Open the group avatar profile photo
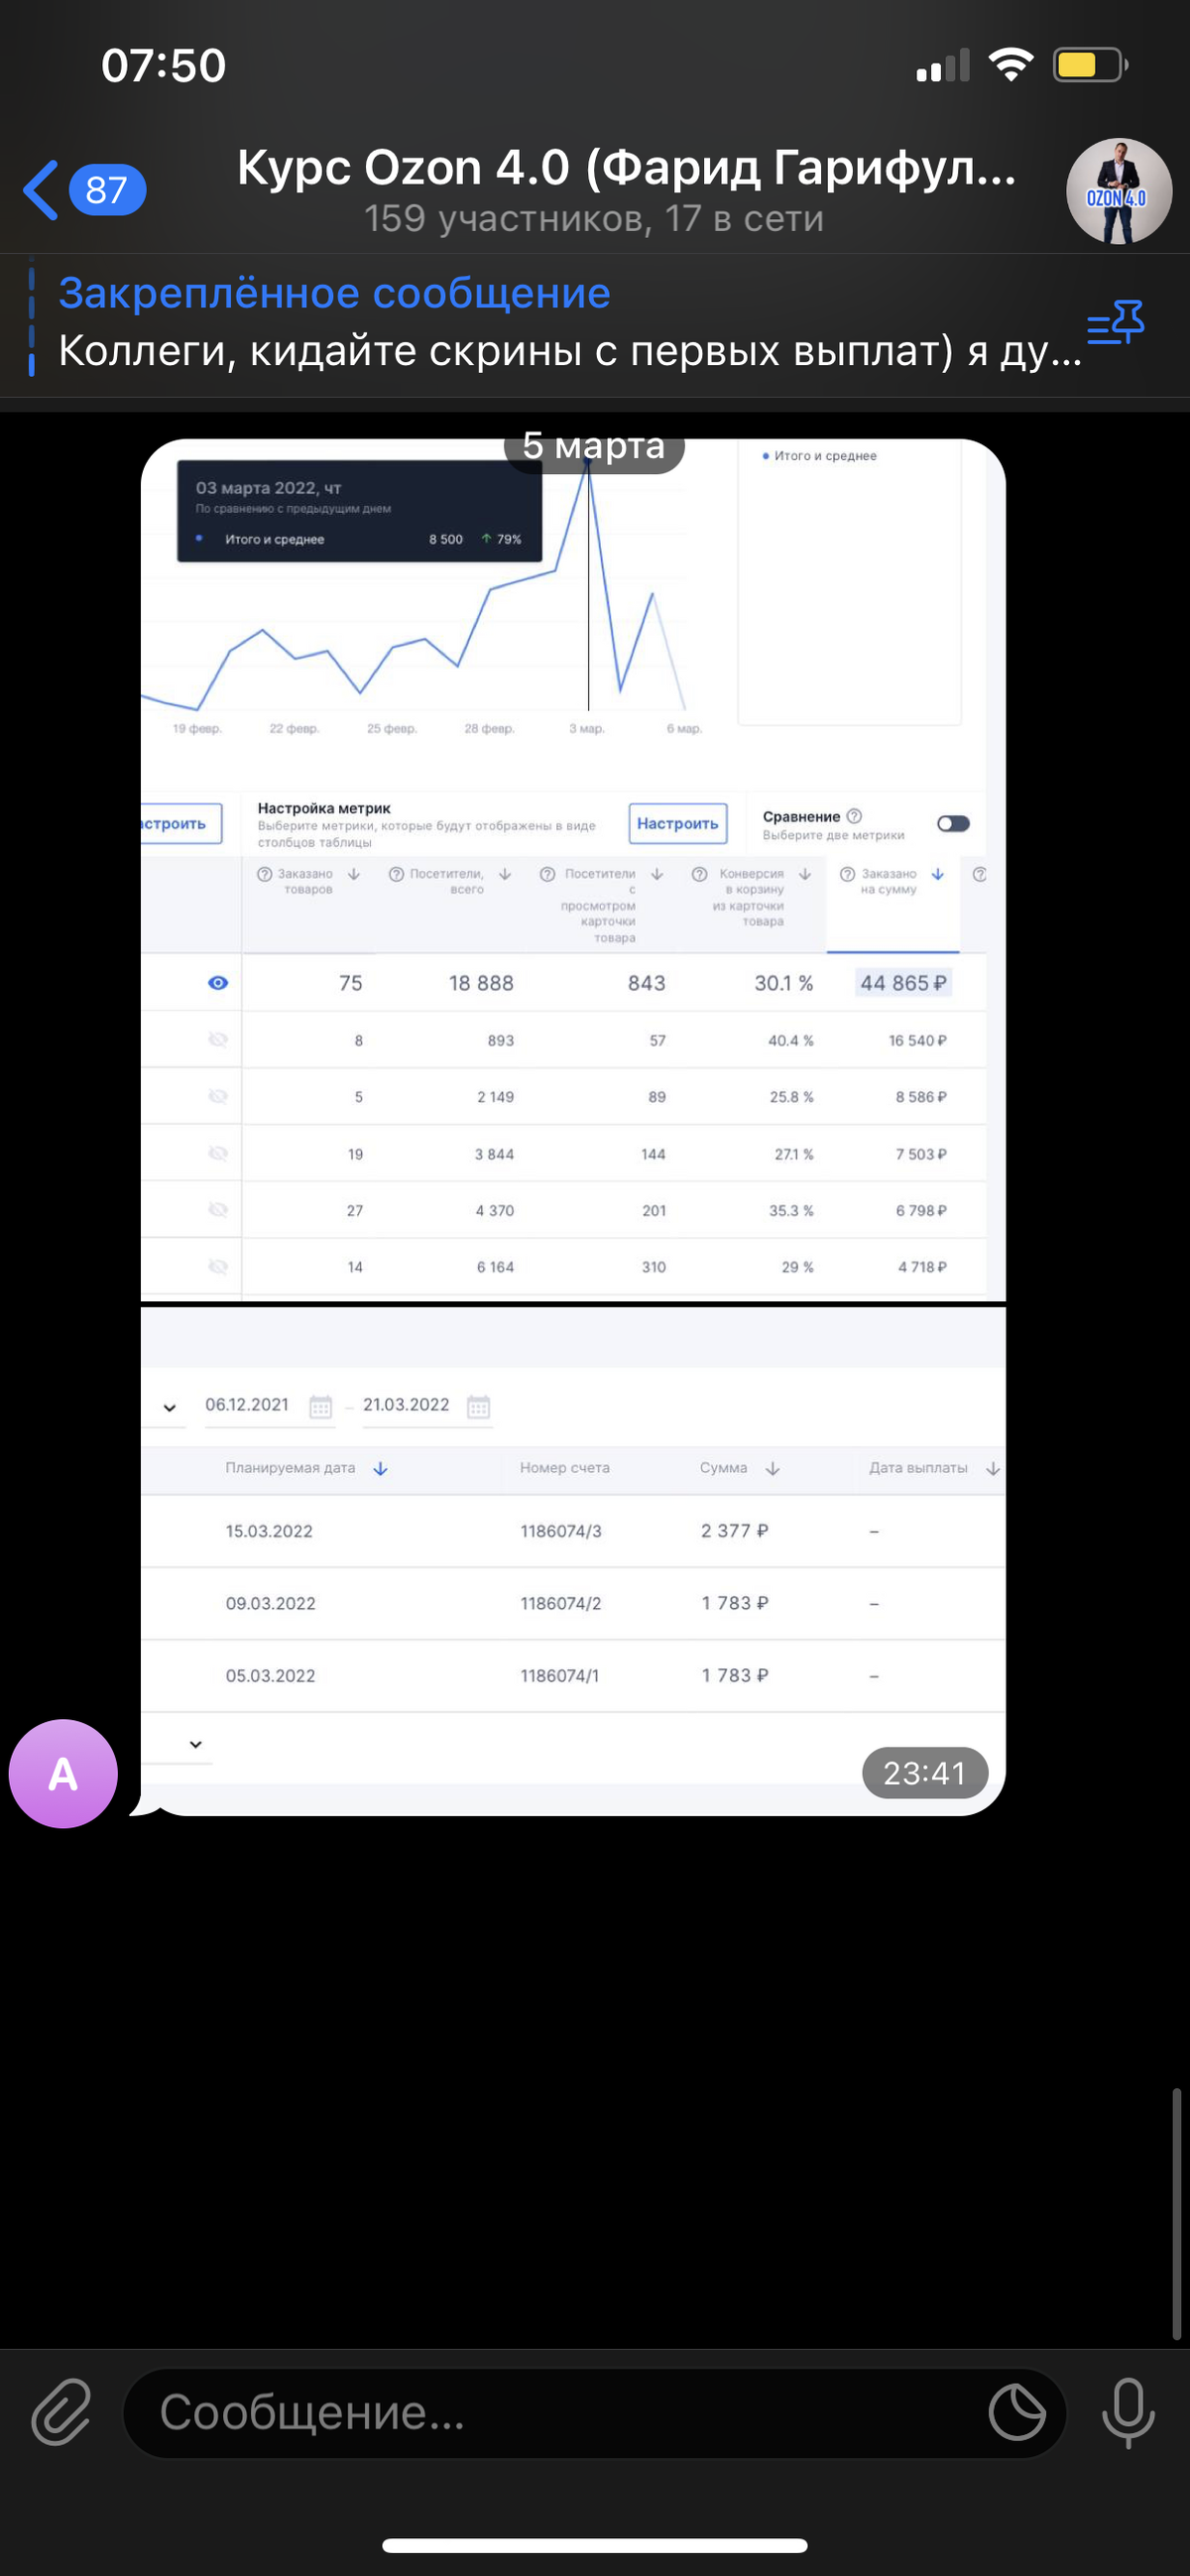 (1118, 191)
